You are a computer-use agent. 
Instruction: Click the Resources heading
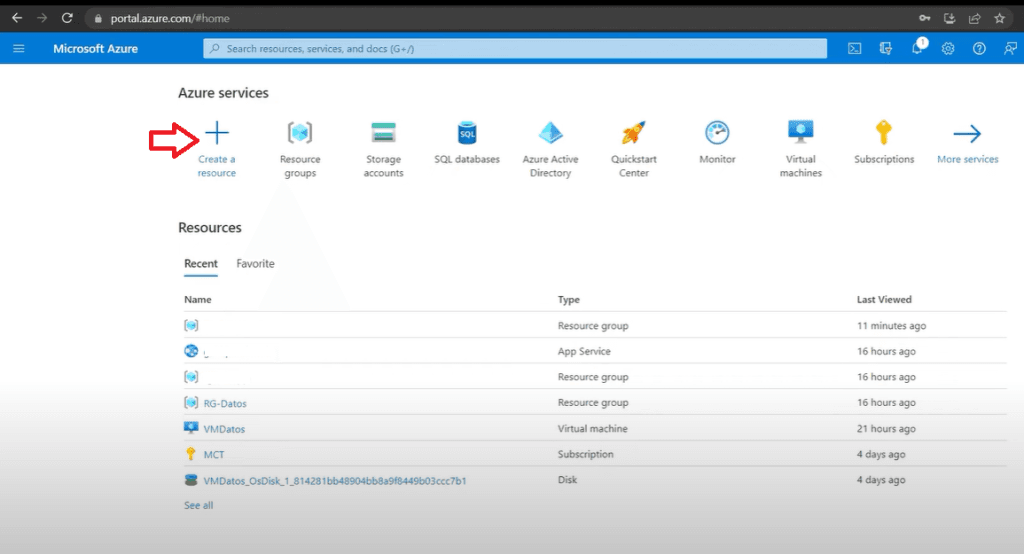coord(210,227)
